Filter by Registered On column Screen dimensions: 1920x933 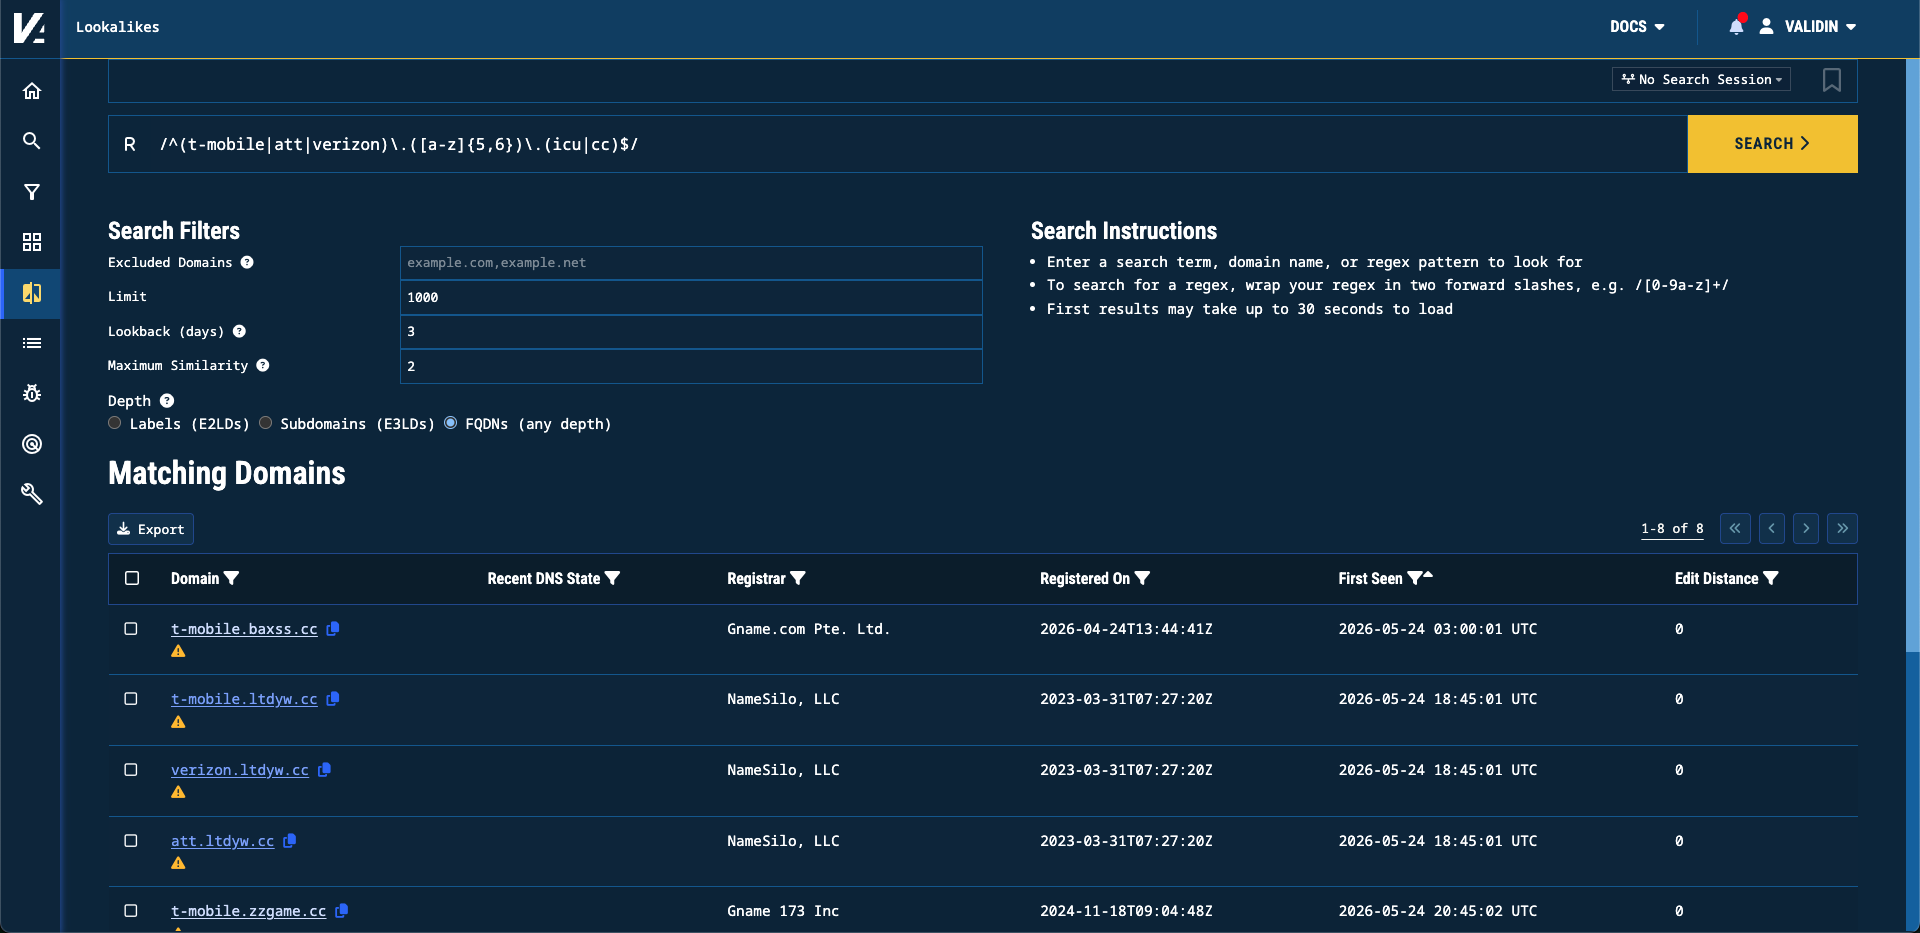(1143, 578)
